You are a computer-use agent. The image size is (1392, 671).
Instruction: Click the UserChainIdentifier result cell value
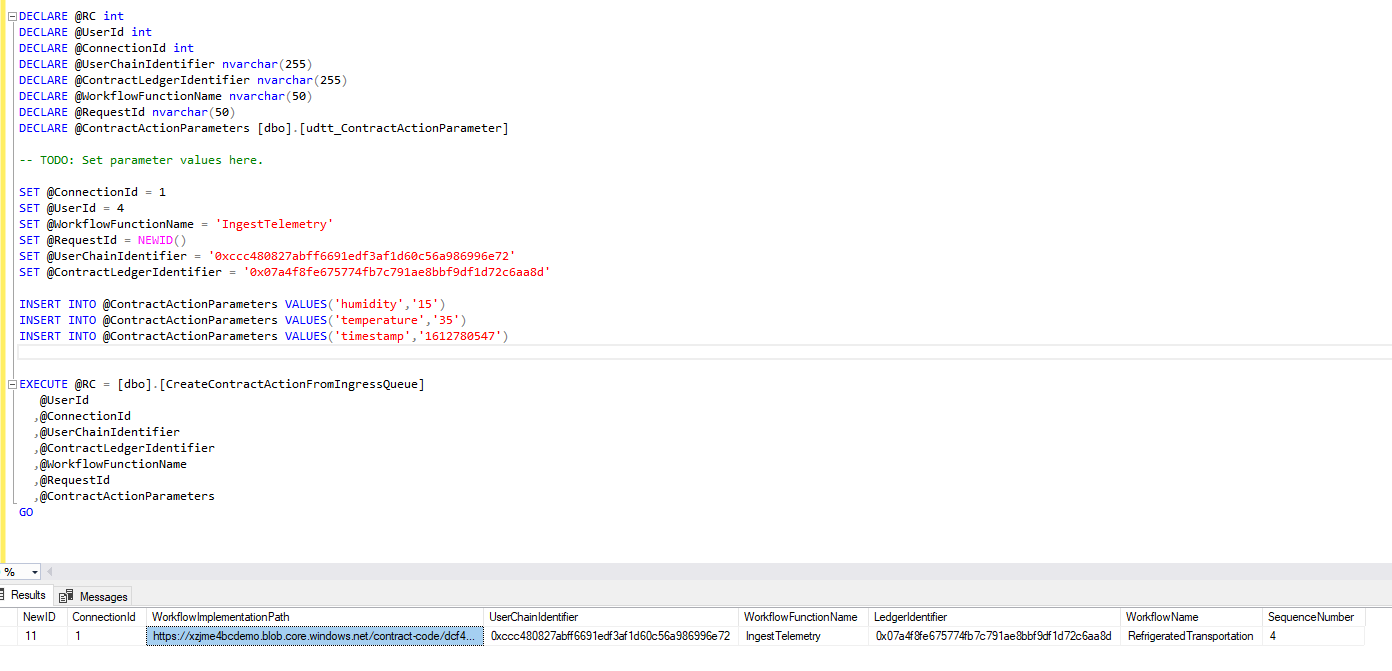pyautogui.click(x=610, y=635)
